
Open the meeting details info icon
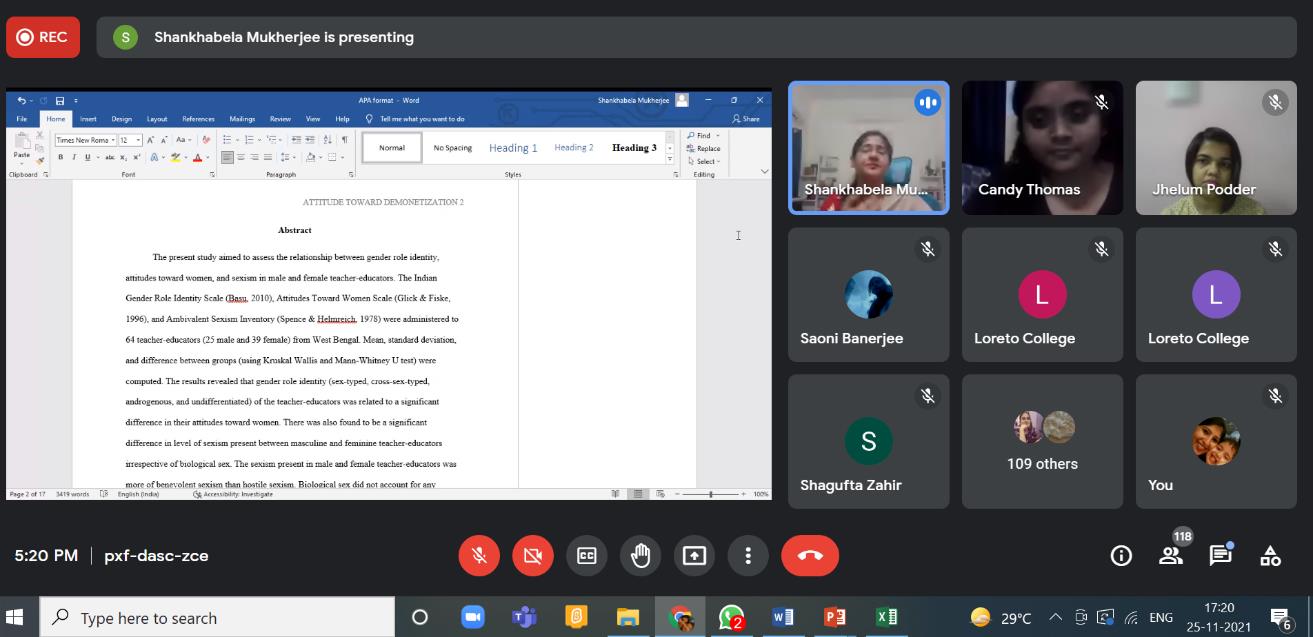click(1121, 556)
